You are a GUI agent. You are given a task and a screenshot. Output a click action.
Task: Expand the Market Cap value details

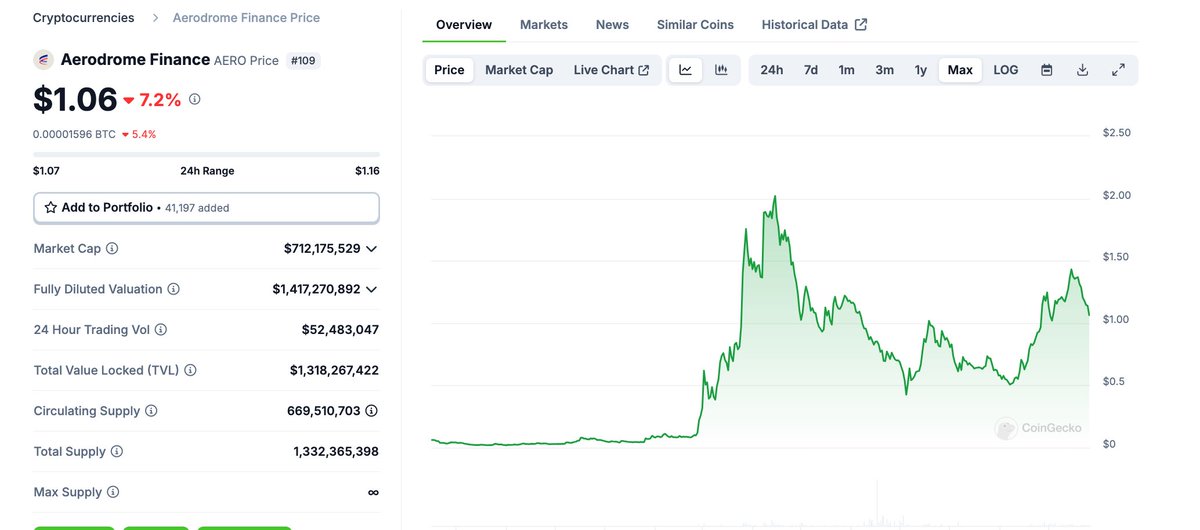click(x=371, y=248)
